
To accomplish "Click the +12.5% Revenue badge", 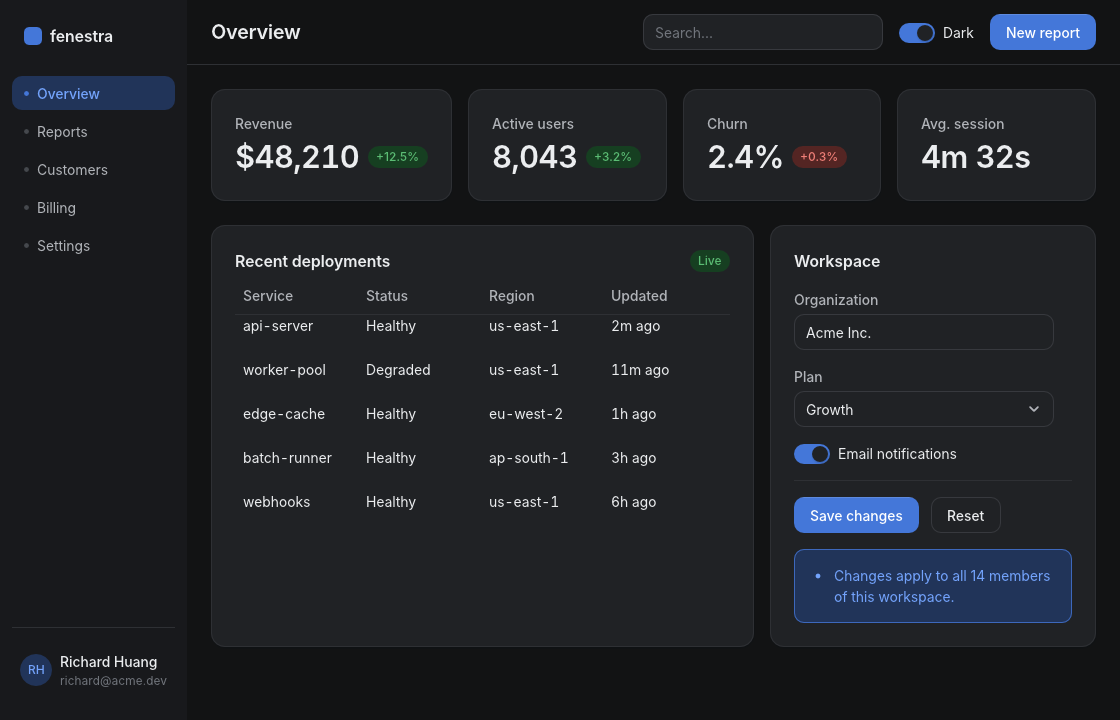I will click(x=397, y=156).
